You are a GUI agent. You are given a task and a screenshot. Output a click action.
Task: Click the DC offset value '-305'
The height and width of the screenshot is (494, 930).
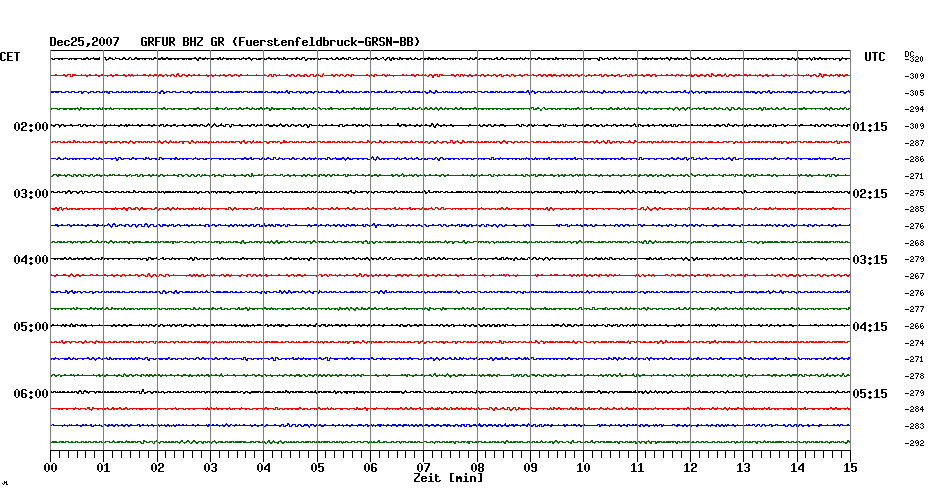(x=914, y=93)
